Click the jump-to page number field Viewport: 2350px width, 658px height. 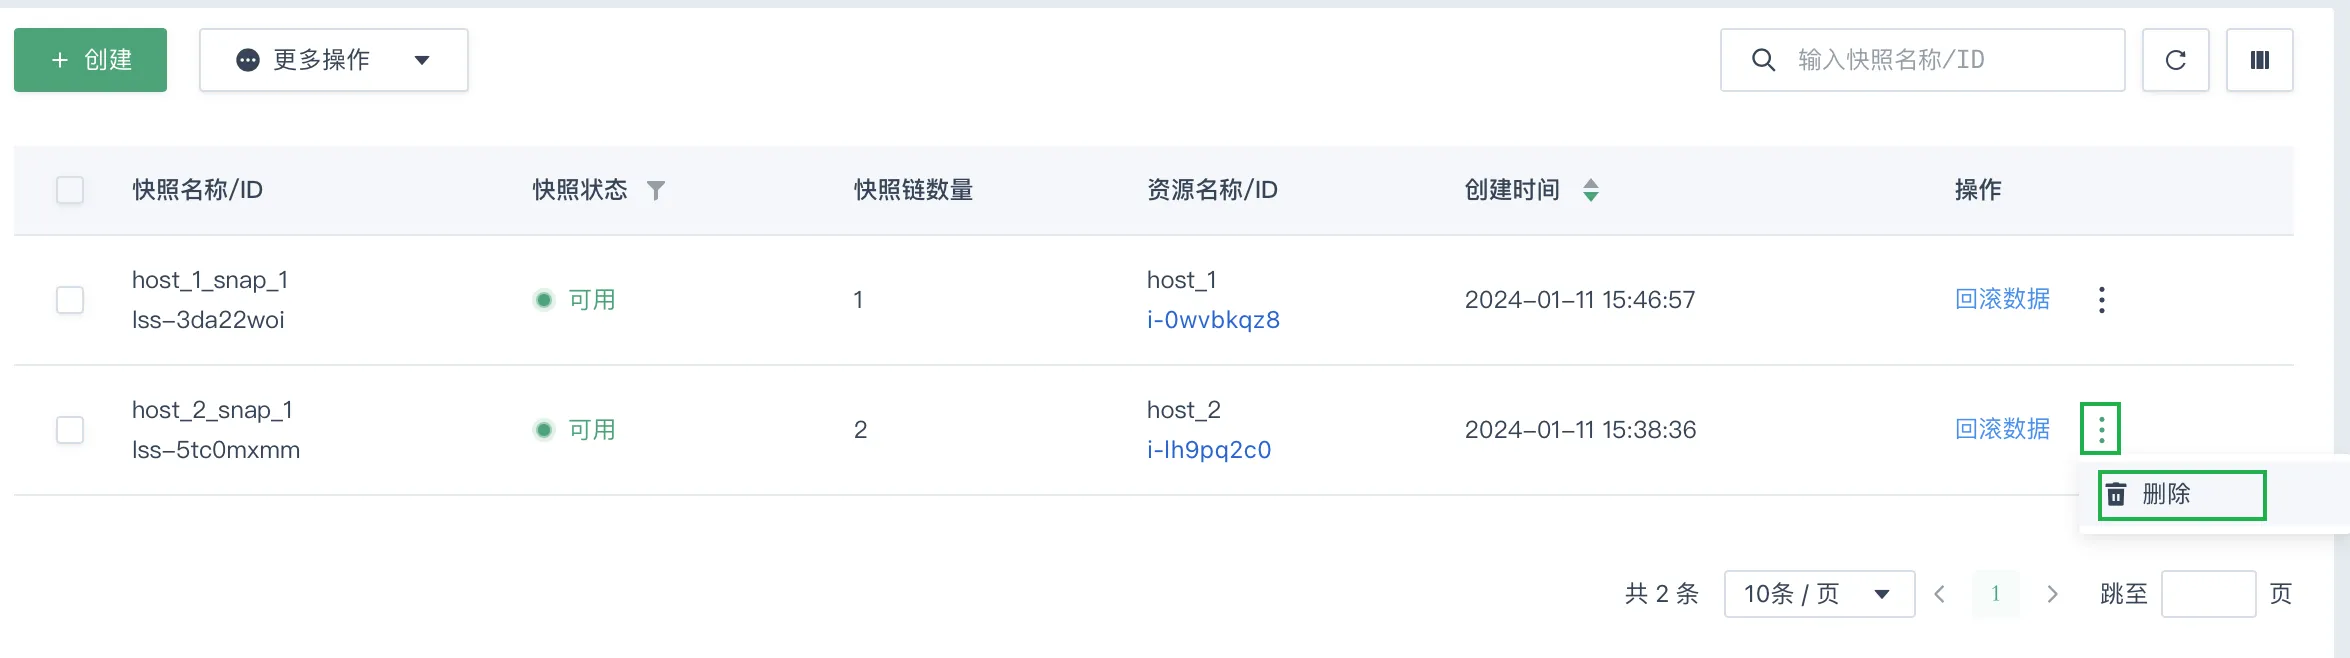click(2208, 594)
